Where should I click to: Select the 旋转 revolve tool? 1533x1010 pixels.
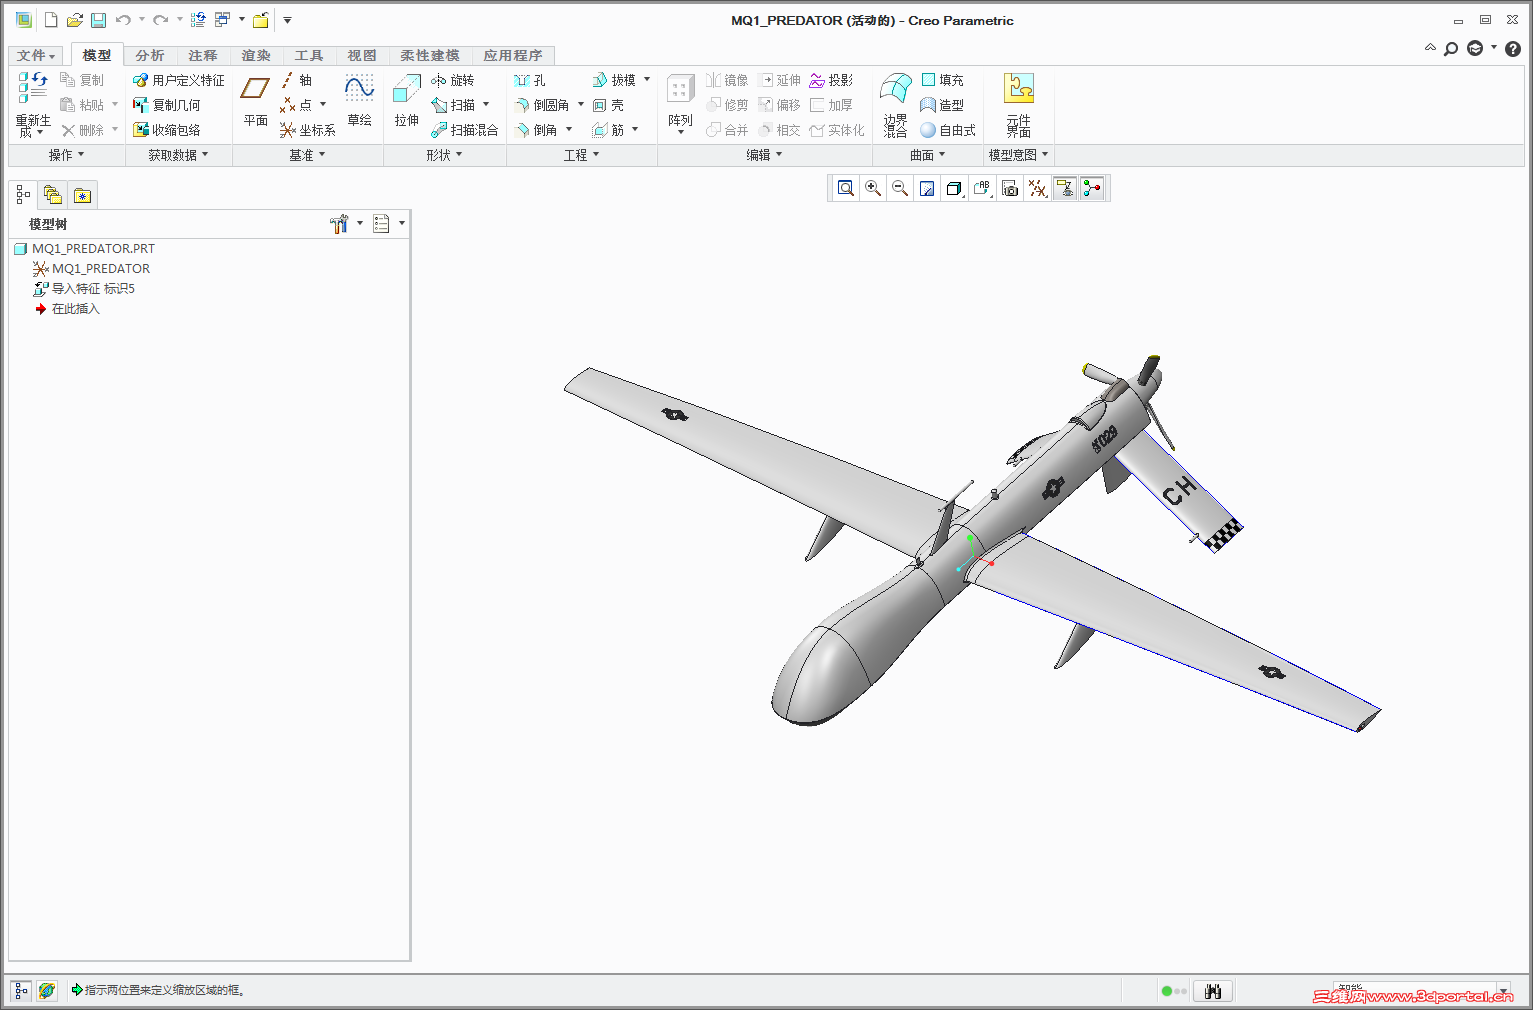click(453, 80)
